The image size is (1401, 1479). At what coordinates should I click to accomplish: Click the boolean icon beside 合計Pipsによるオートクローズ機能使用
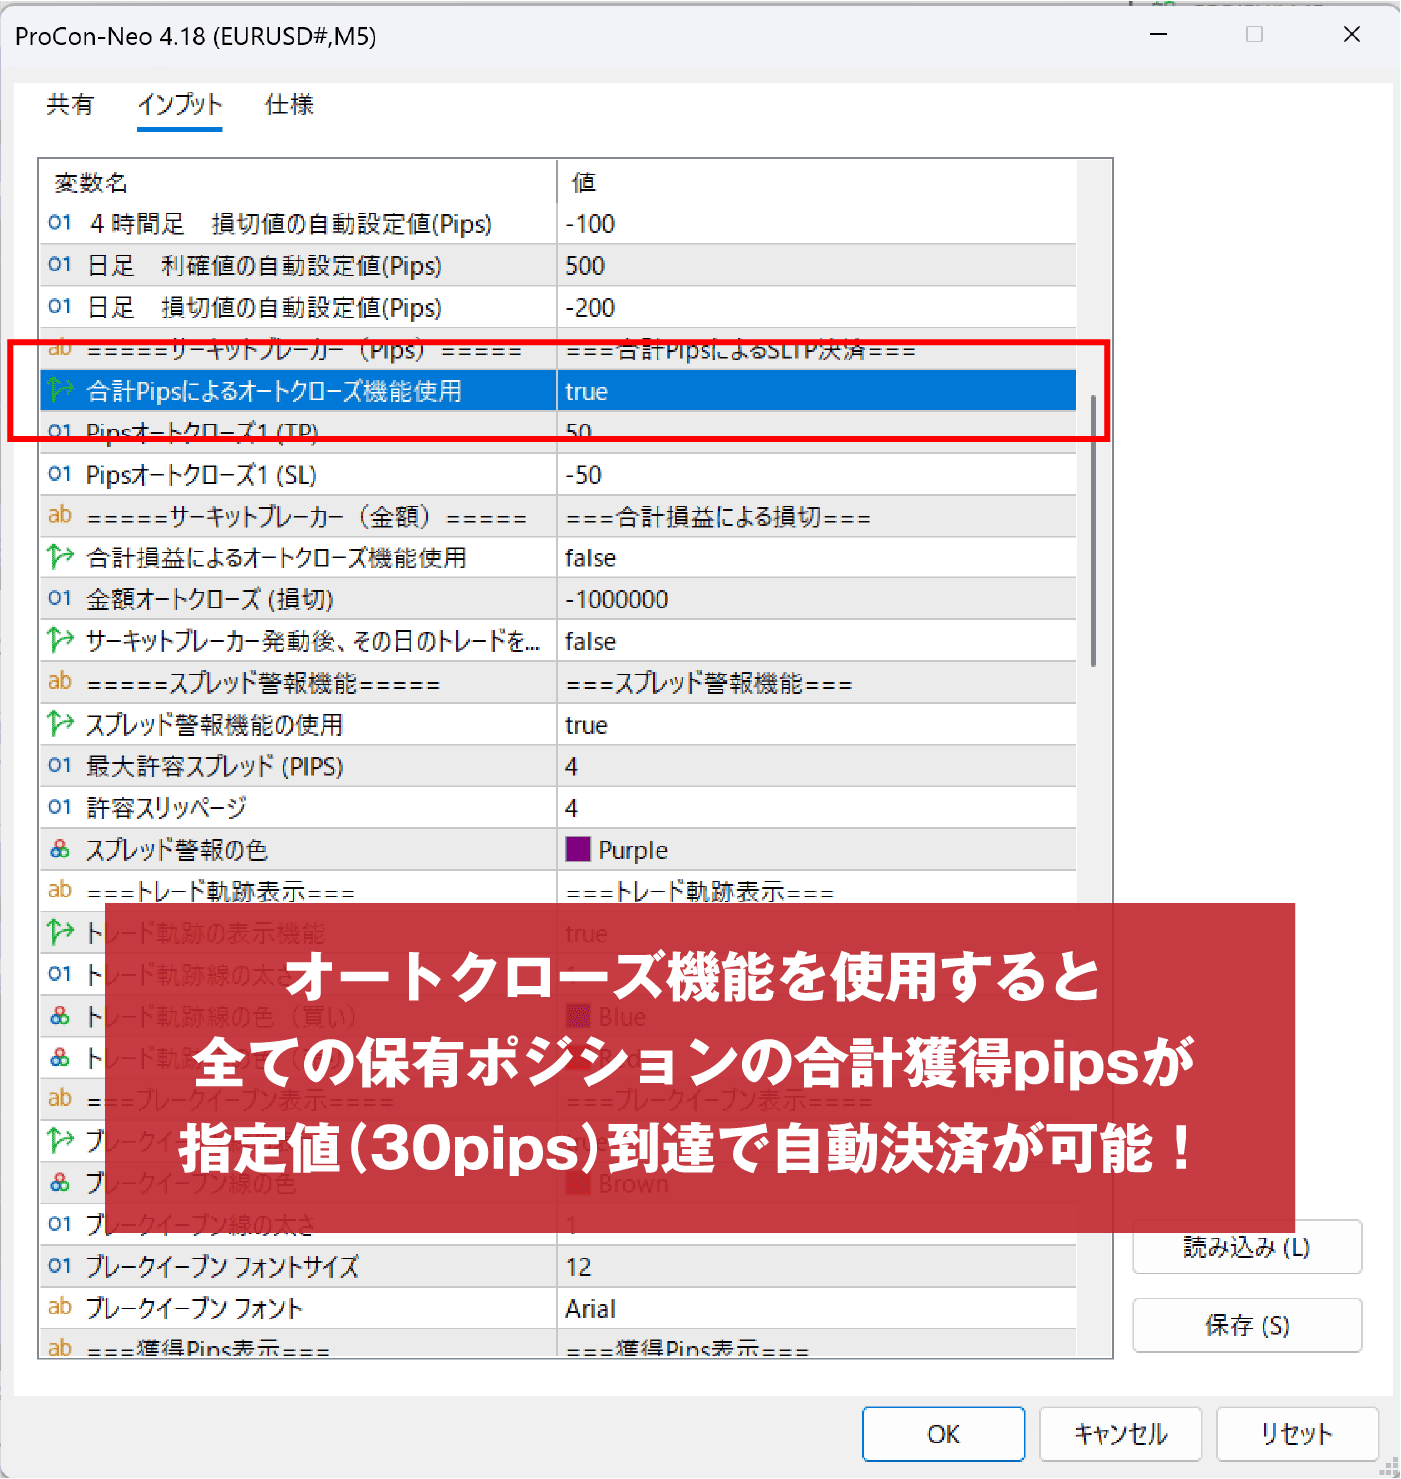(x=60, y=390)
